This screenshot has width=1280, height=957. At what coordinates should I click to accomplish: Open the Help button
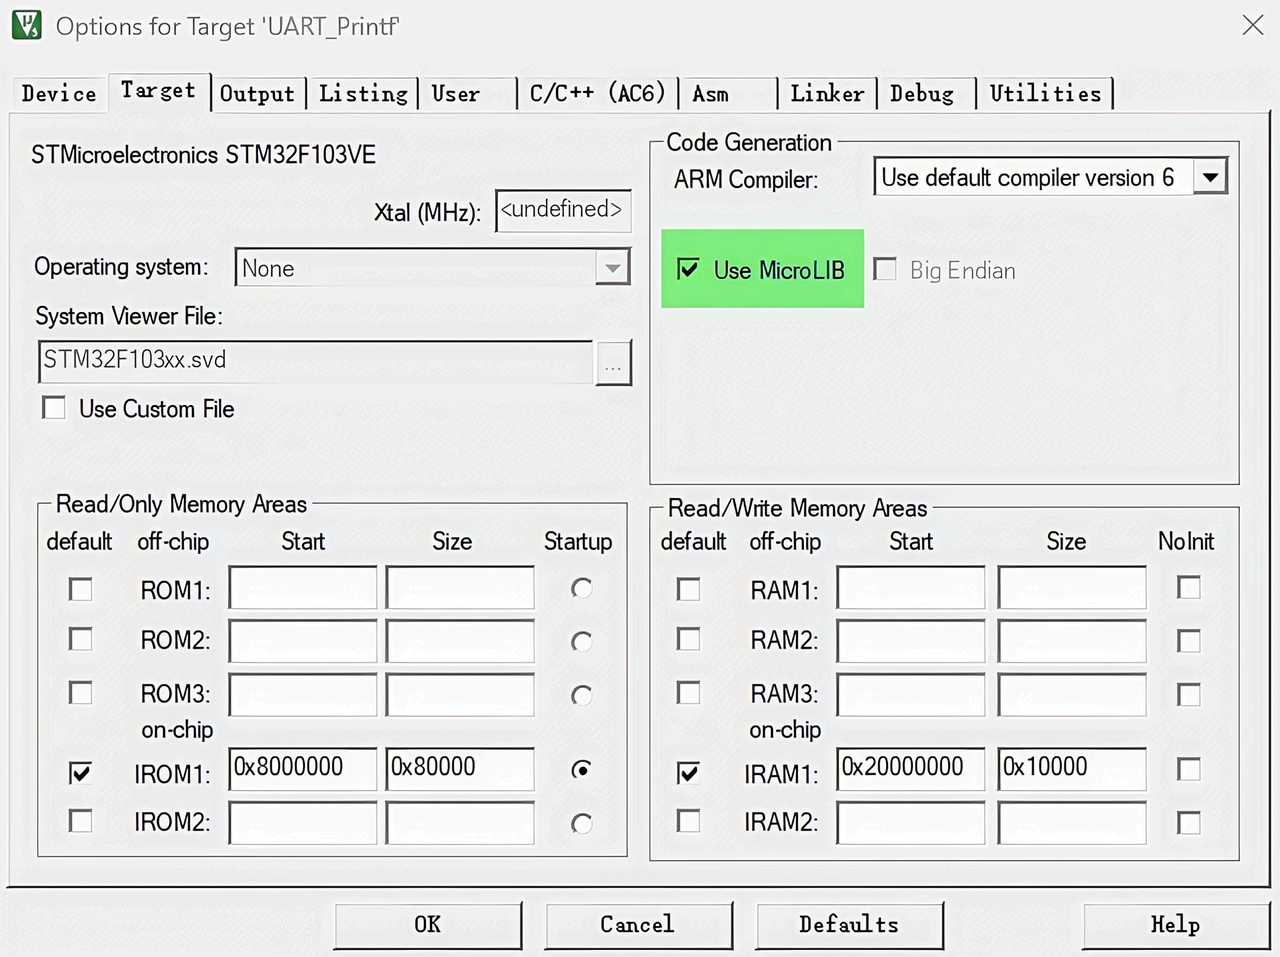pyautogui.click(x=1175, y=925)
